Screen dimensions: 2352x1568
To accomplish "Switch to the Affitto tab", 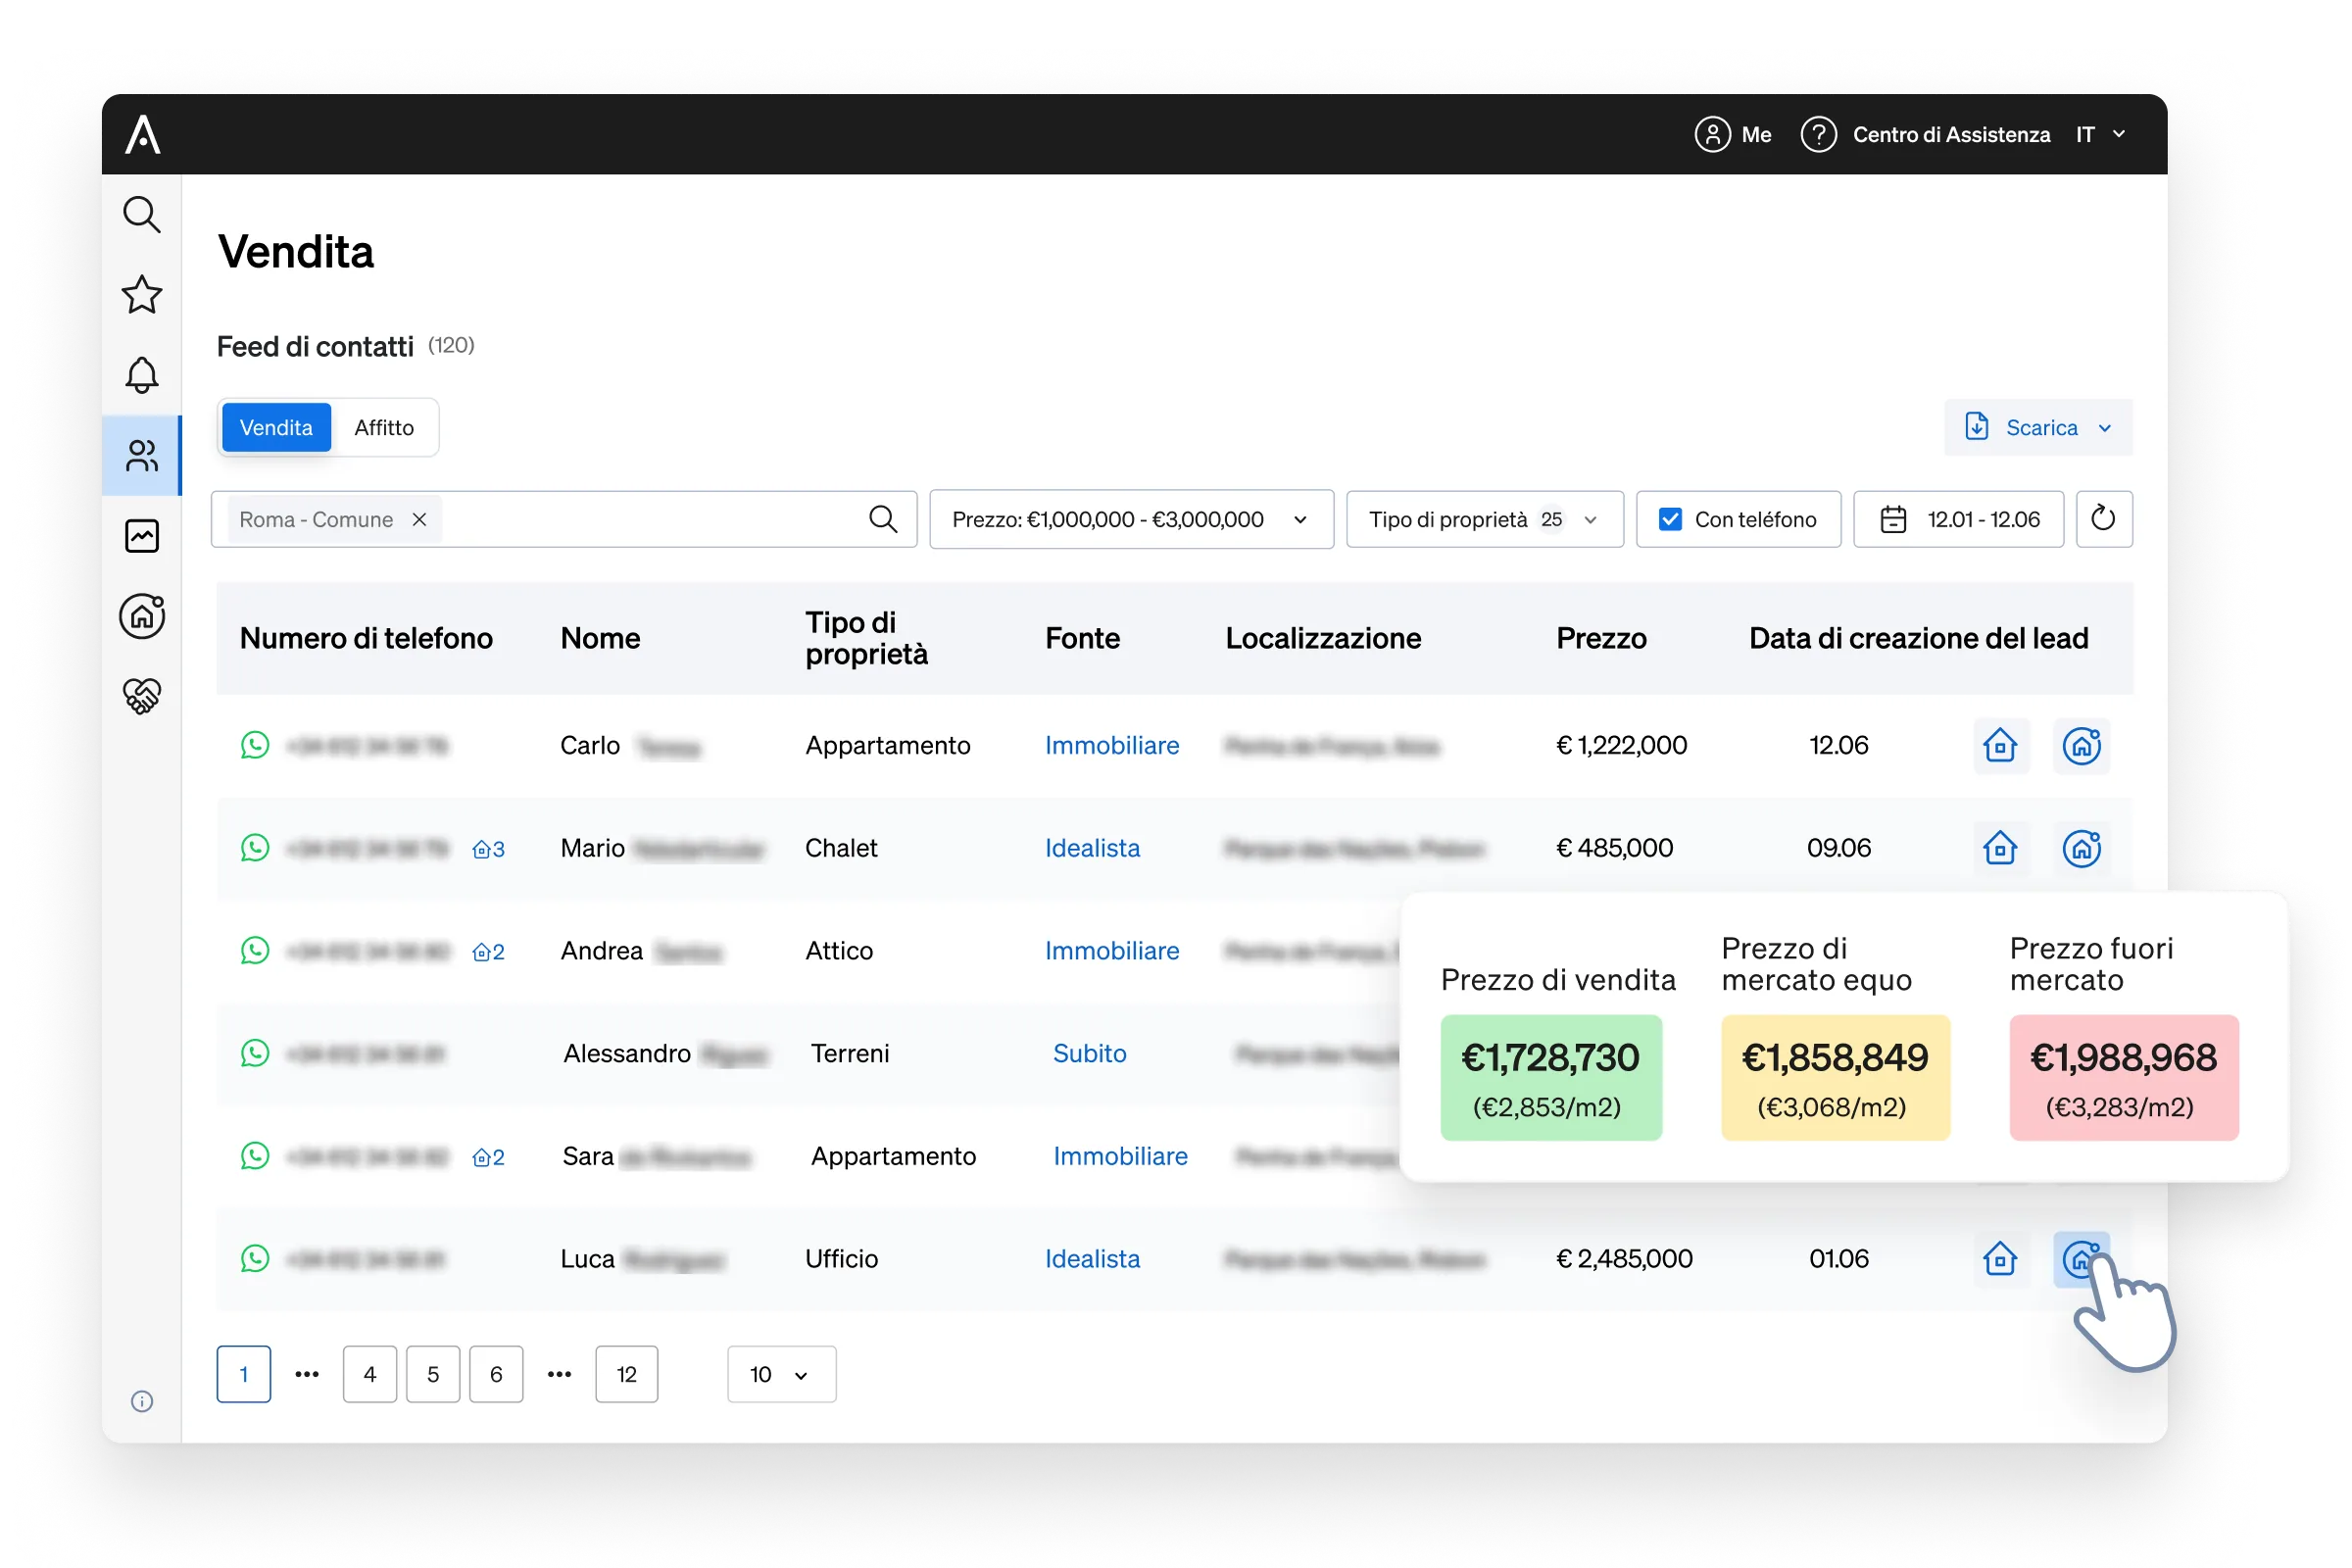I will coord(384,427).
